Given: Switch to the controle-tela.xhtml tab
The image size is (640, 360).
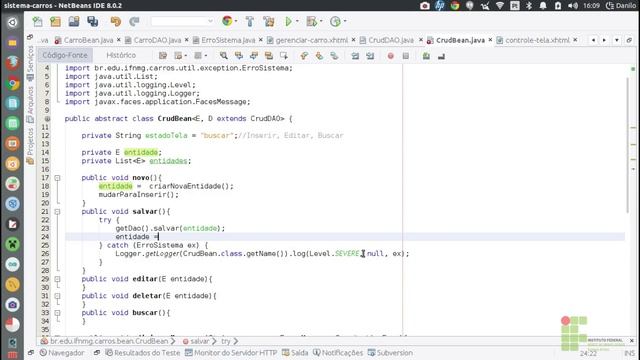Looking at the screenshot, I should (537, 40).
